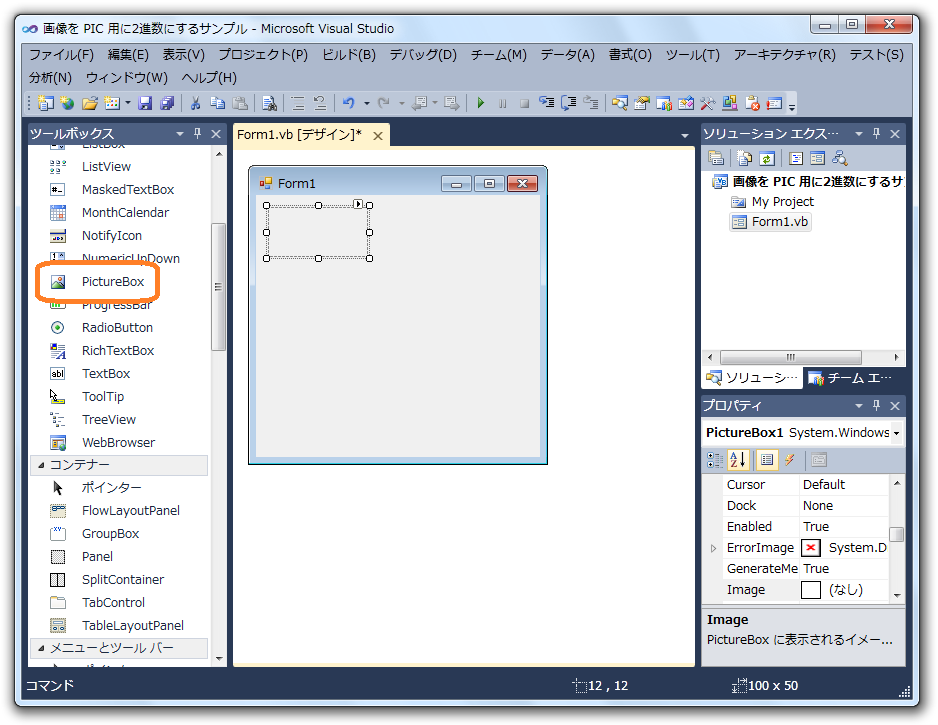Sort properties alphabetically with A-Z icon

[738, 459]
